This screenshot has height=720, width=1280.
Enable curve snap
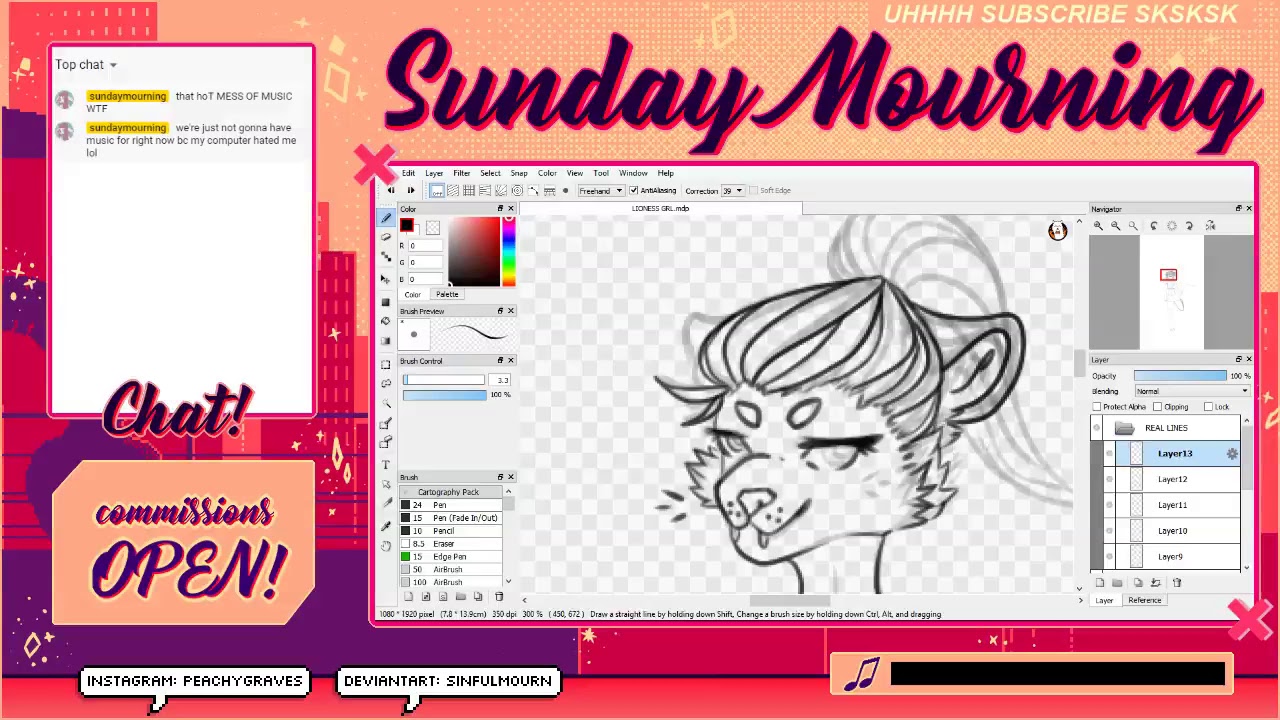pyautogui.click(x=533, y=190)
